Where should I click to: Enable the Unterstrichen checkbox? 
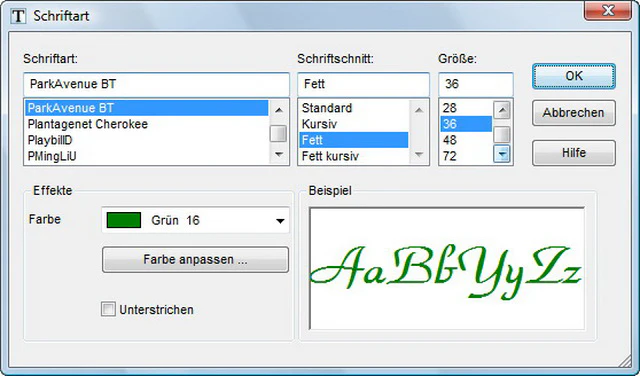108,309
